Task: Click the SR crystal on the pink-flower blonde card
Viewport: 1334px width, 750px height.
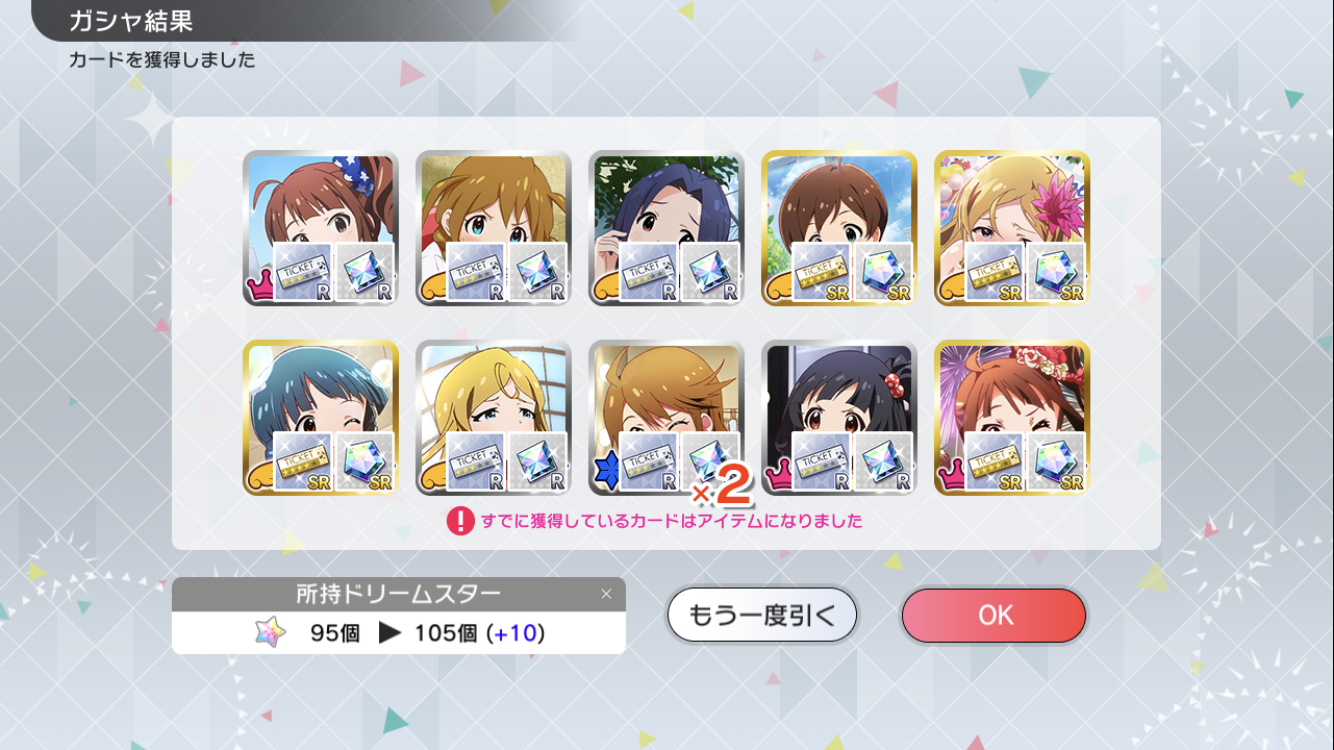Action: click(1057, 272)
